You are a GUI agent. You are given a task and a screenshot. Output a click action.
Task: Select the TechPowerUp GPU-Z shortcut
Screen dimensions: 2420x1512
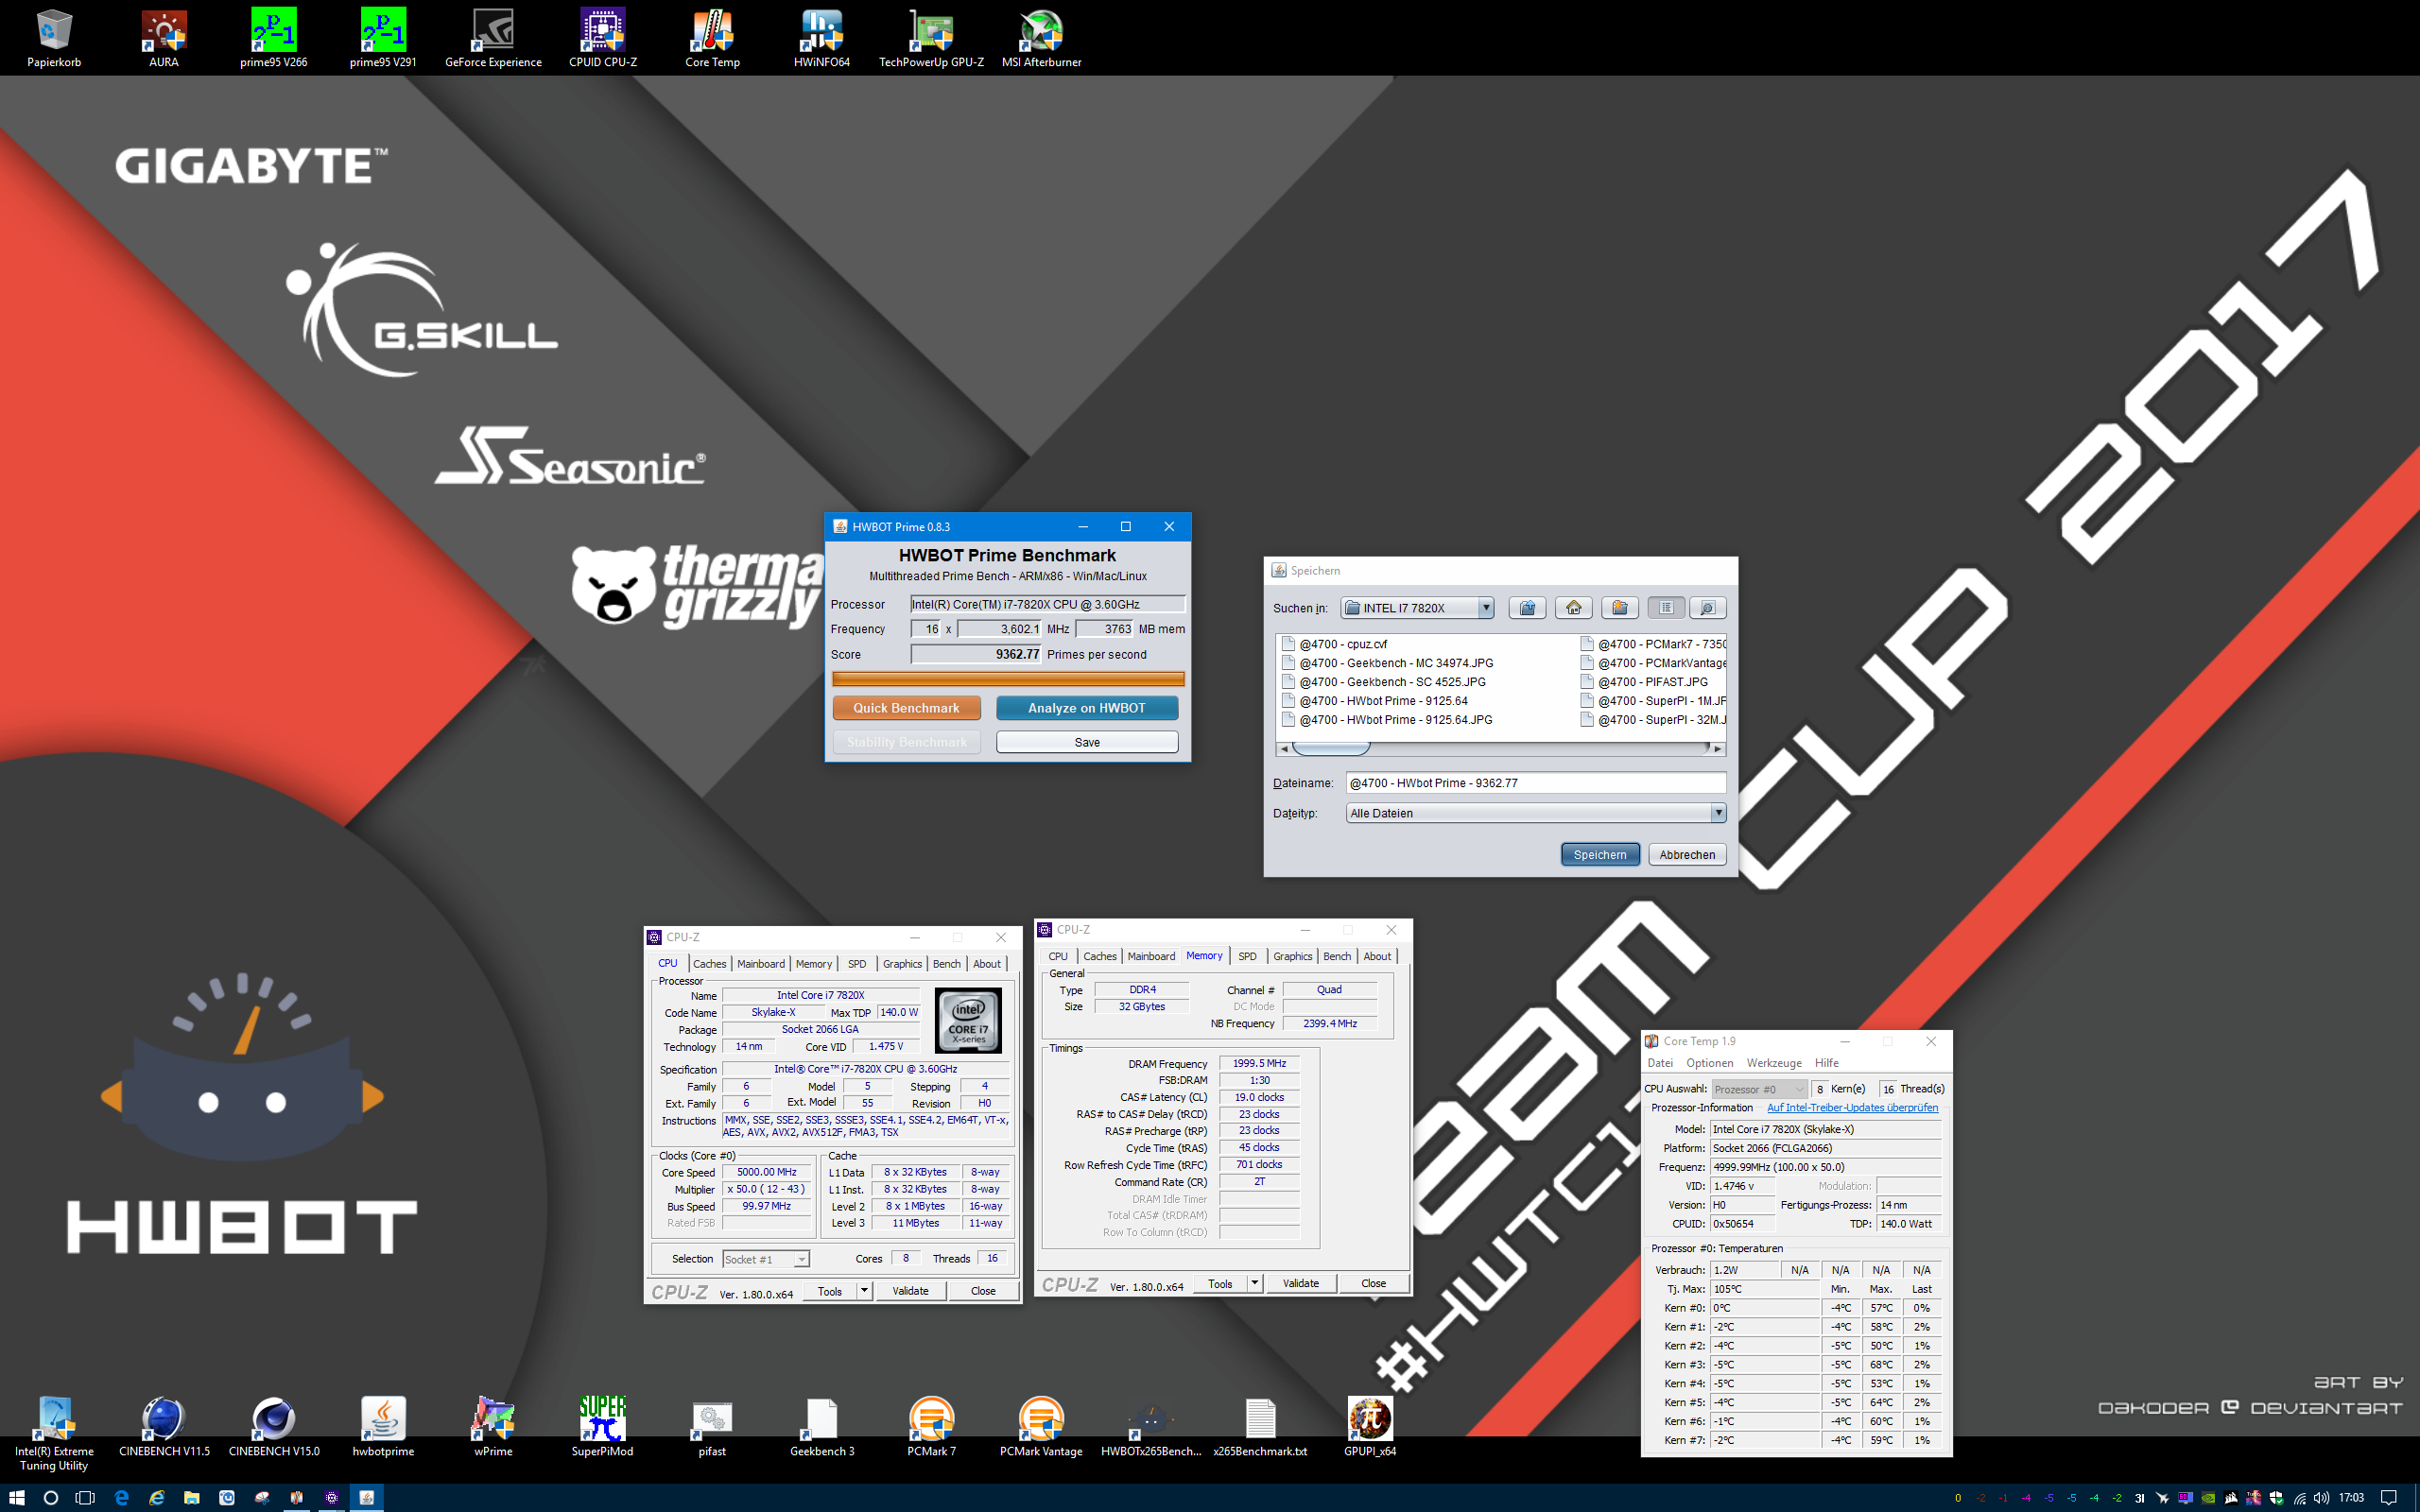[931, 39]
